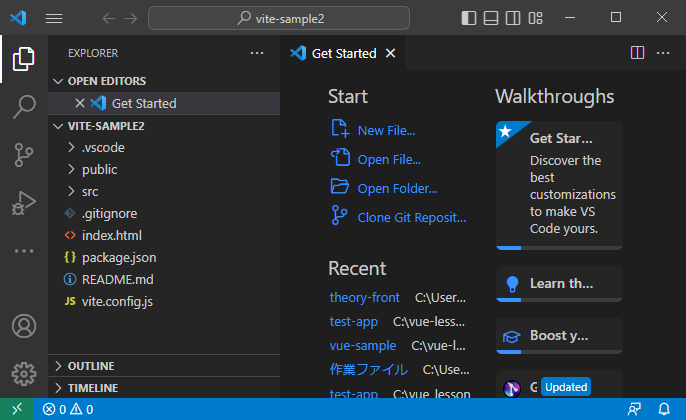Open notifications bell in status bar
This screenshot has width=686, height=420.
coord(664,409)
